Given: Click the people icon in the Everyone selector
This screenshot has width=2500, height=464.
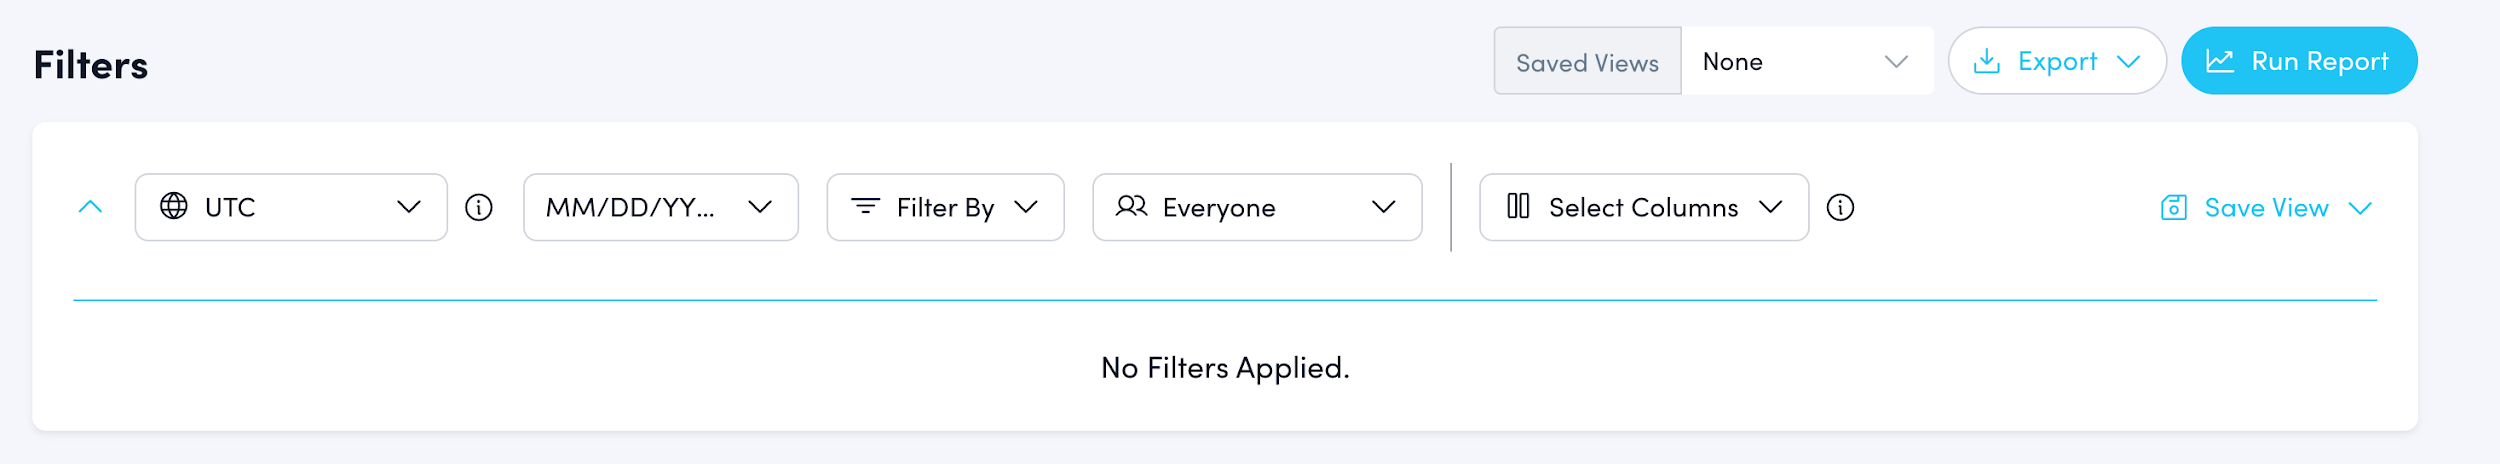Looking at the screenshot, I should click(1131, 206).
